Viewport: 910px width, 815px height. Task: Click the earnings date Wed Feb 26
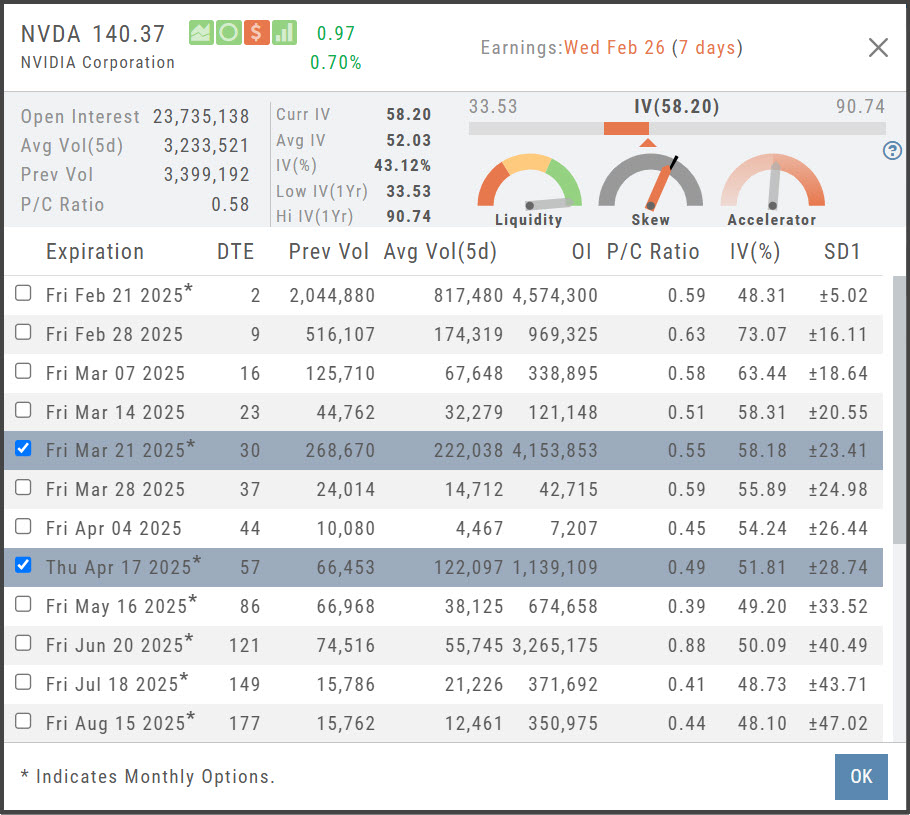(615, 48)
